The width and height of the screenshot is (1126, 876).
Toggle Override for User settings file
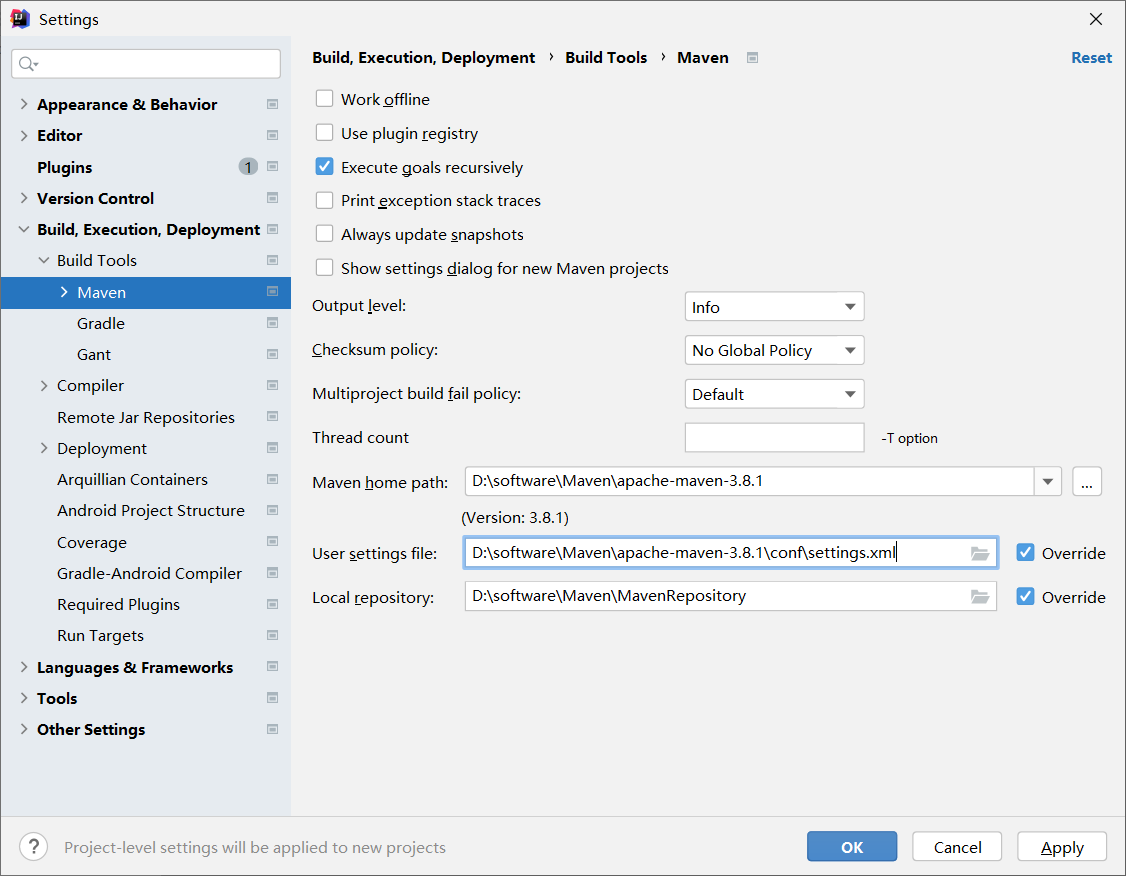pyautogui.click(x=1025, y=553)
